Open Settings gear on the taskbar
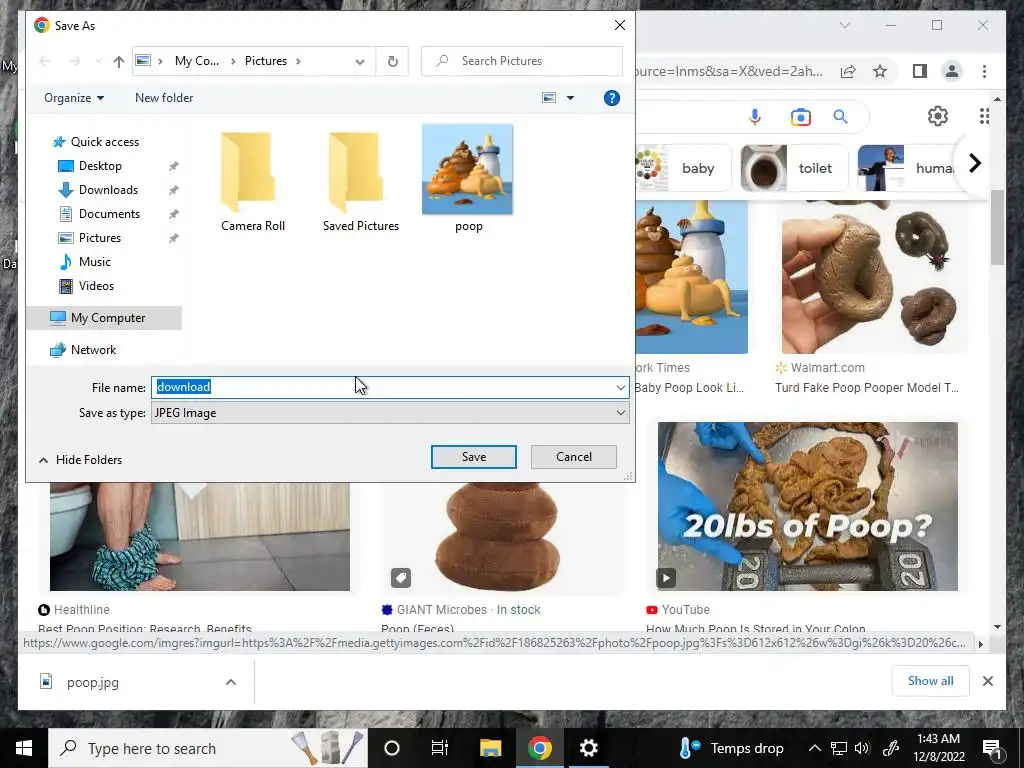 (588, 748)
